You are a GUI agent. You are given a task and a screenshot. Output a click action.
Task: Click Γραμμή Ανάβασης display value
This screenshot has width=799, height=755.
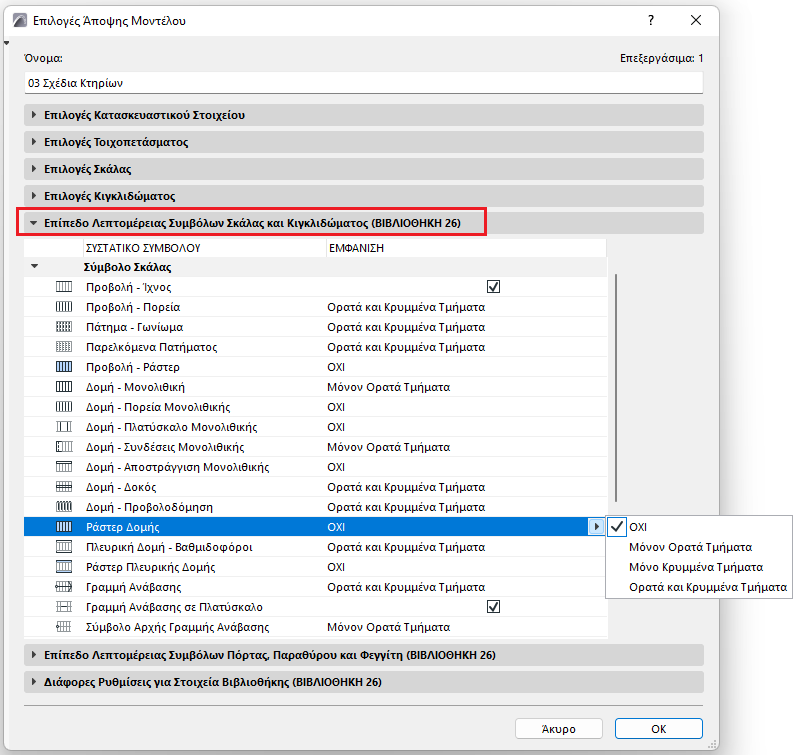406,587
